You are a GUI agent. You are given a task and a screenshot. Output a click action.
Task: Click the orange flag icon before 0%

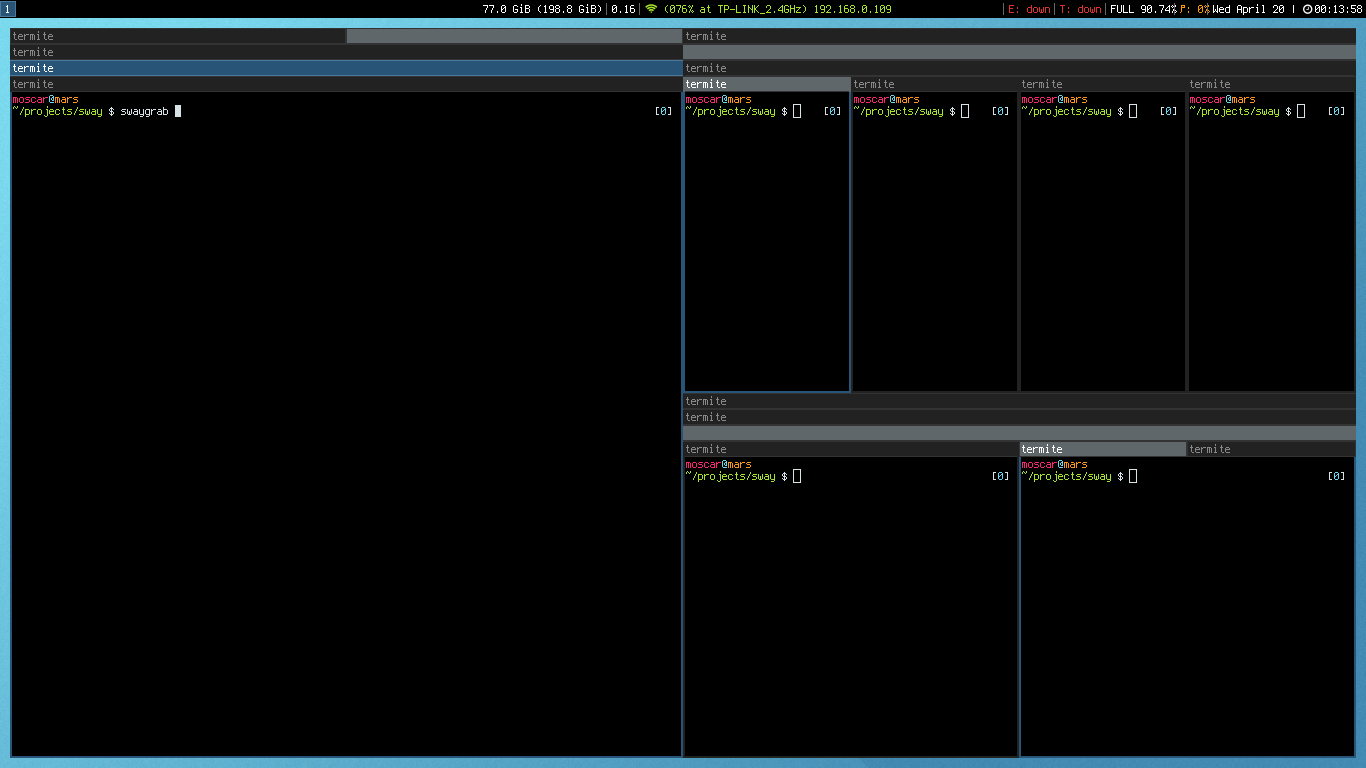pos(1185,9)
